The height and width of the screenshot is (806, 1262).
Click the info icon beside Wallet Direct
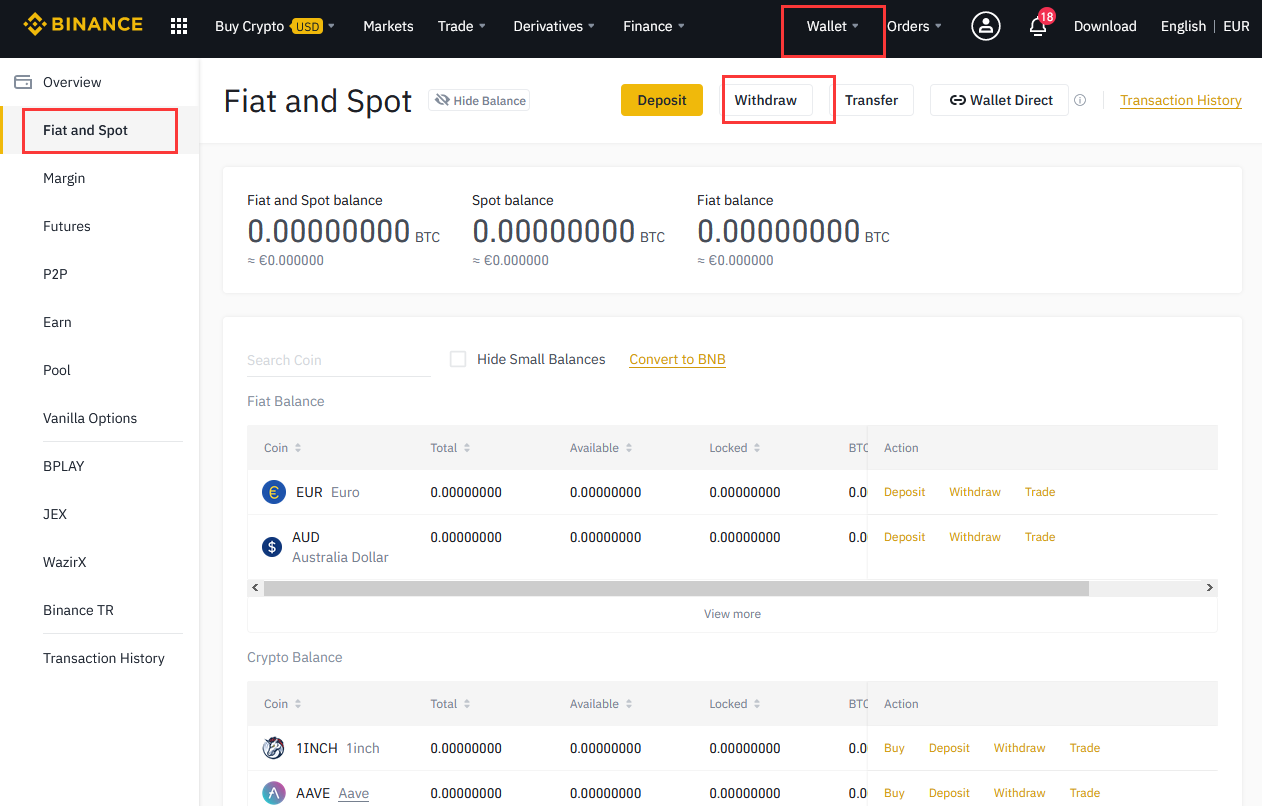tap(1080, 100)
